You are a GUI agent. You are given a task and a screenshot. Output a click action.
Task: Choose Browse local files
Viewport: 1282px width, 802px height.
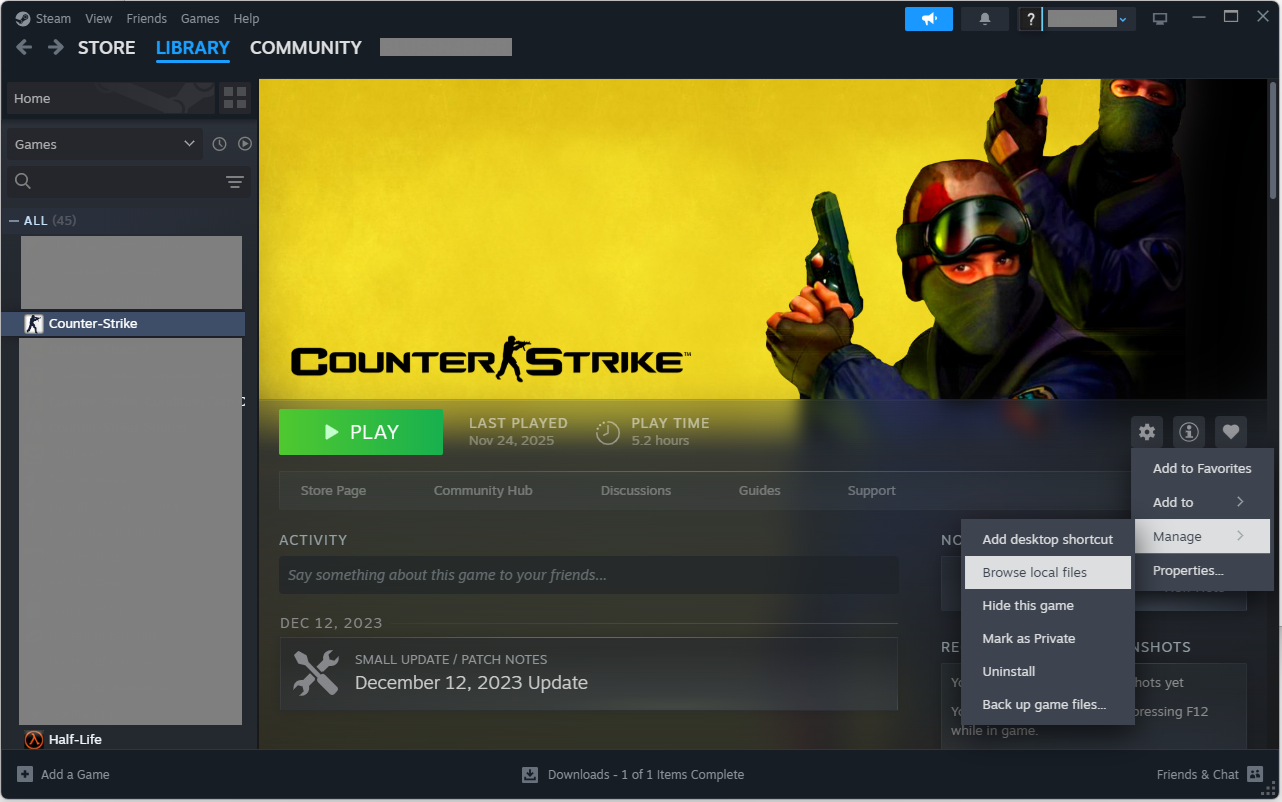[x=1047, y=572]
